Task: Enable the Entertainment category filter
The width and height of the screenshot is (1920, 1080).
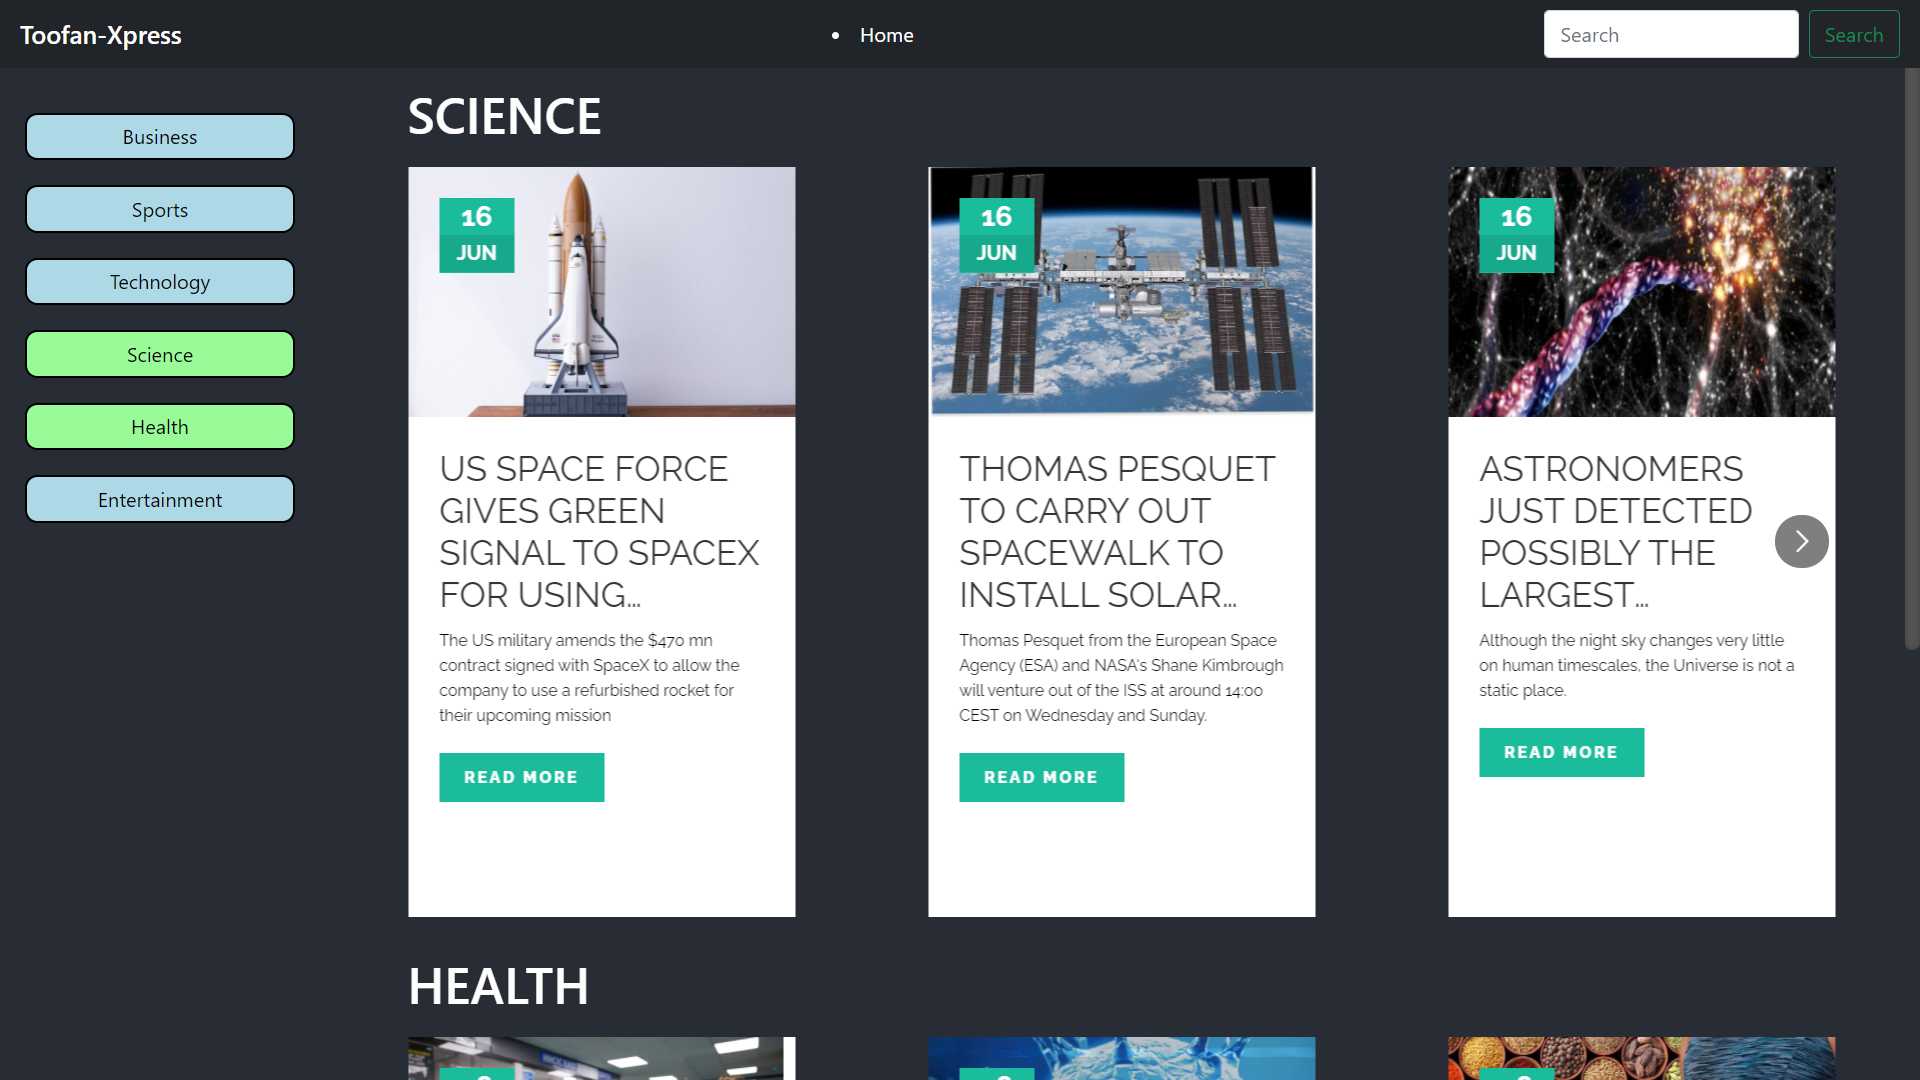Action: pos(160,500)
